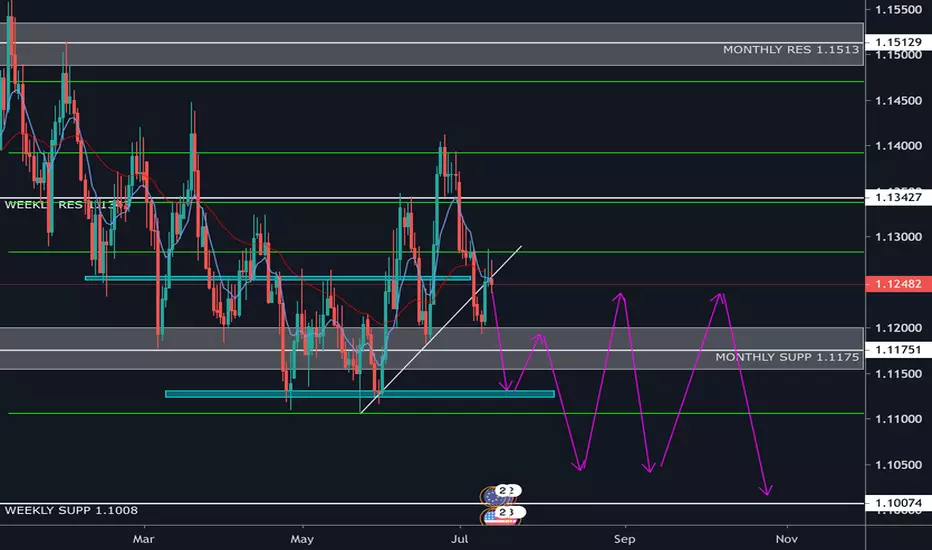This screenshot has width=932, height=550.
Task: Select the MONTHLY SUPP 1.1175 label
Action: [x=787, y=357]
